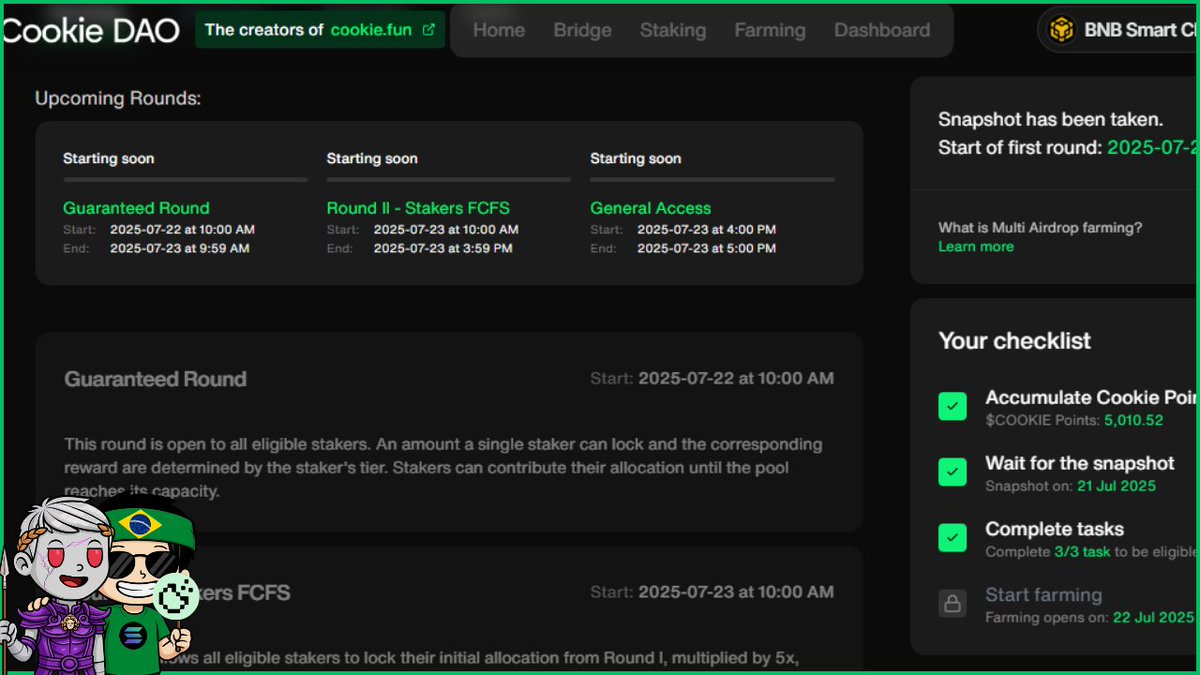Click the Start farming checklist item

(x=1044, y=595)
